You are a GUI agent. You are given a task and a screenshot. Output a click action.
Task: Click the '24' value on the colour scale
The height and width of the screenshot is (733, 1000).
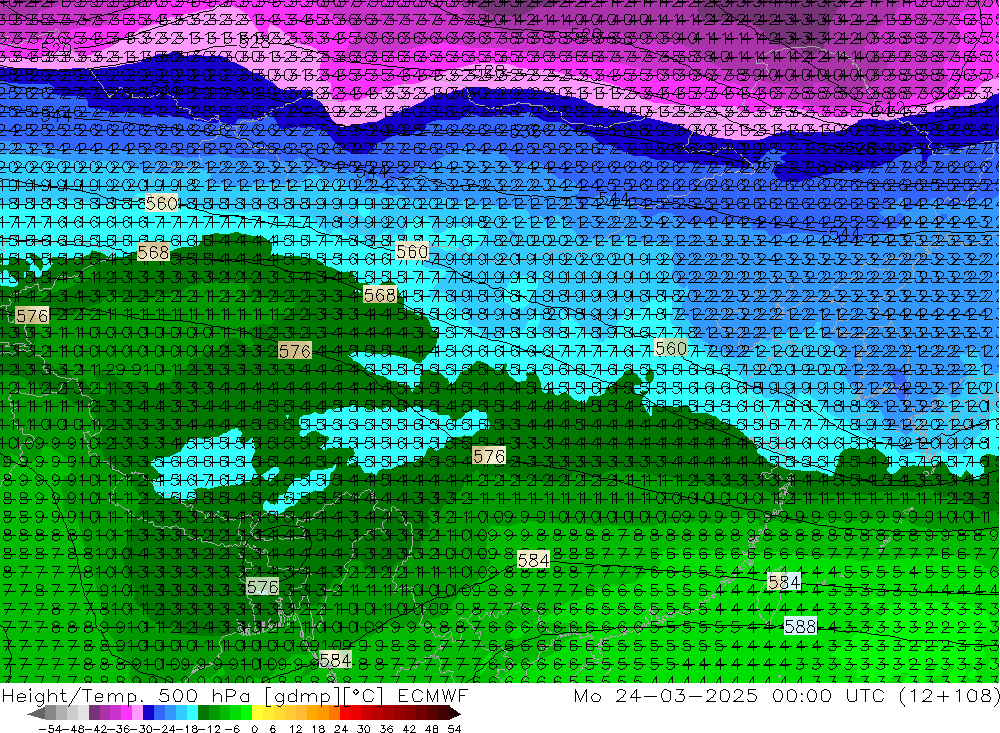(341, 729)
